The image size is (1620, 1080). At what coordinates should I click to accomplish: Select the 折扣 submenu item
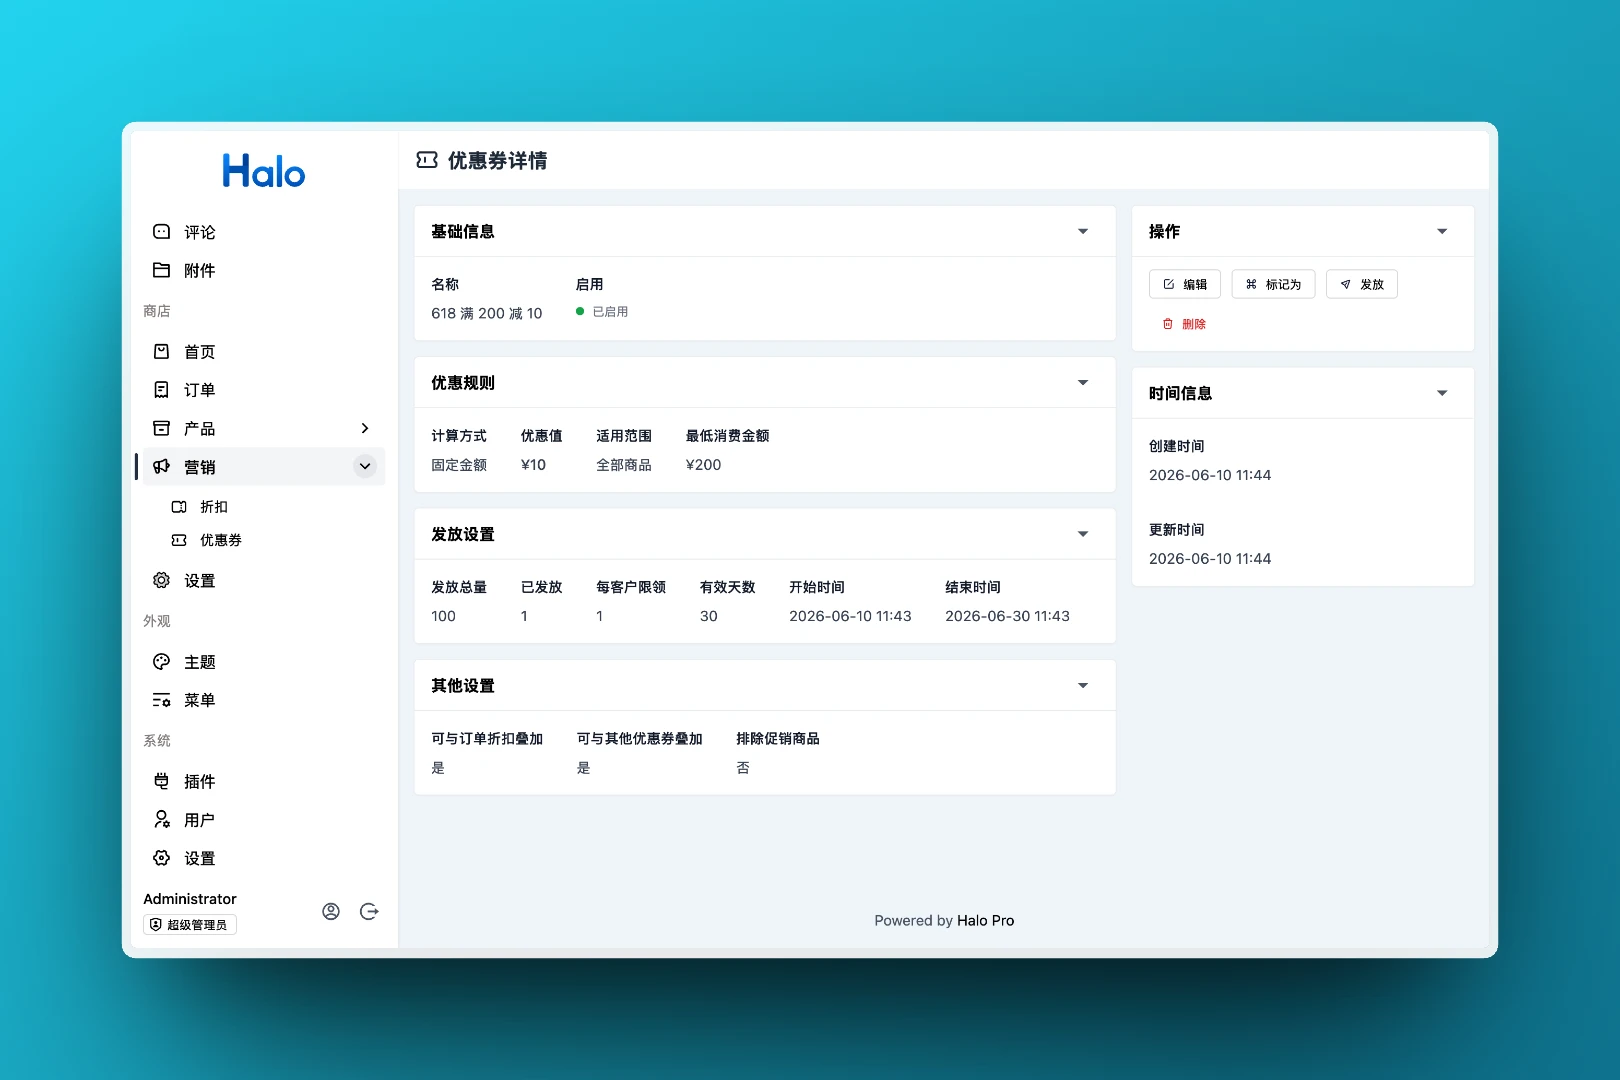click(264, 507)
